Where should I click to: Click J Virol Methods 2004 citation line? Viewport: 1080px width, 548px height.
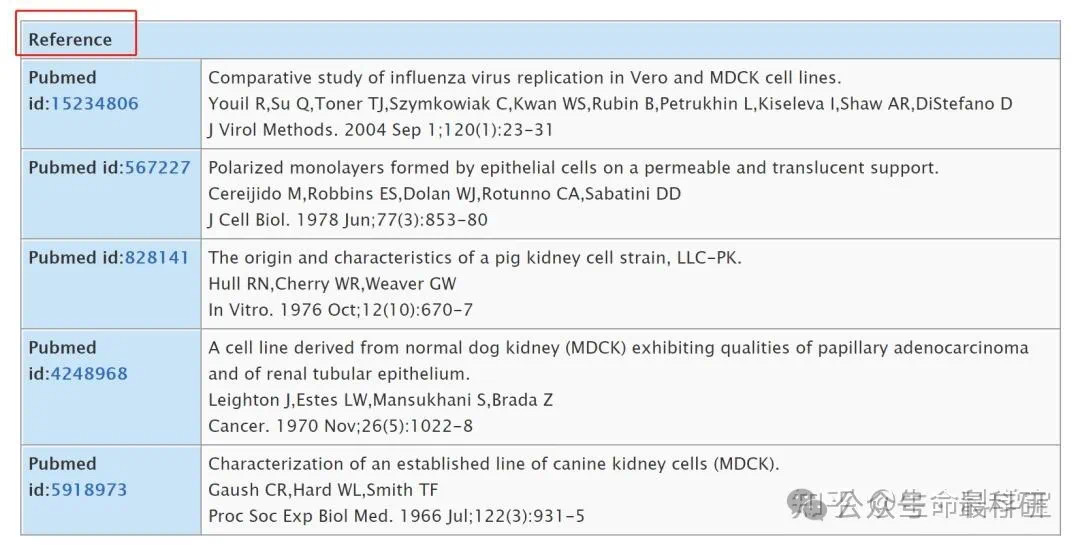coord(380,130)
